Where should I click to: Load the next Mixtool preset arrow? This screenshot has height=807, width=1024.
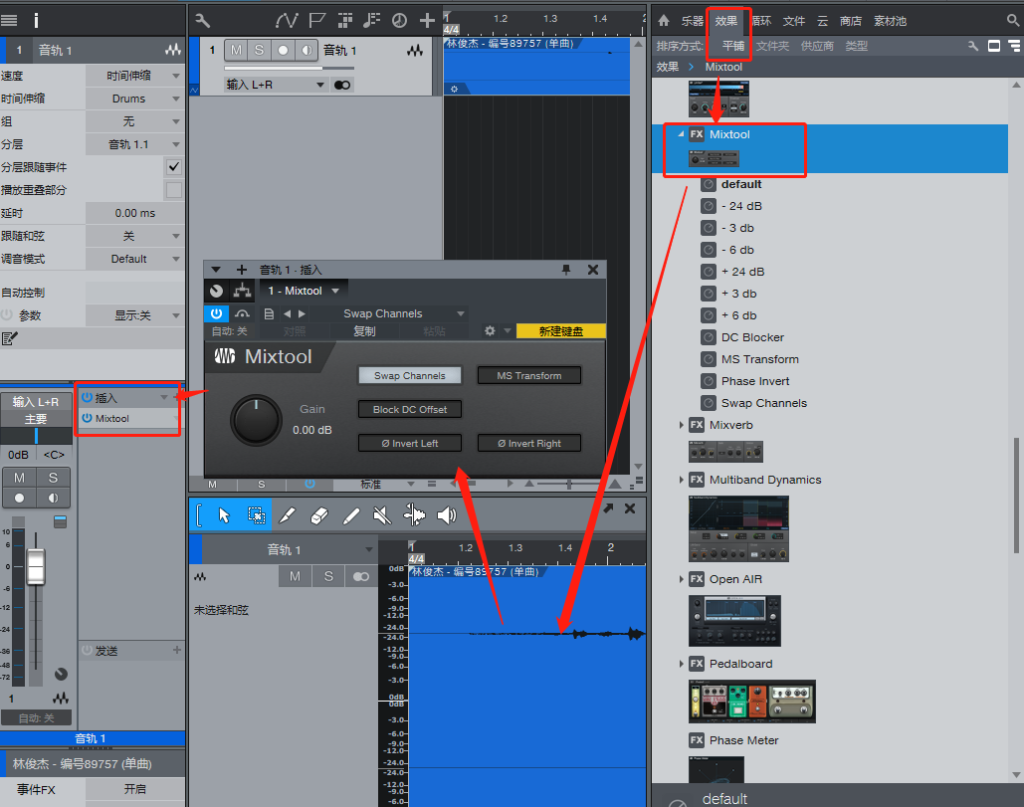coord(302,314)
